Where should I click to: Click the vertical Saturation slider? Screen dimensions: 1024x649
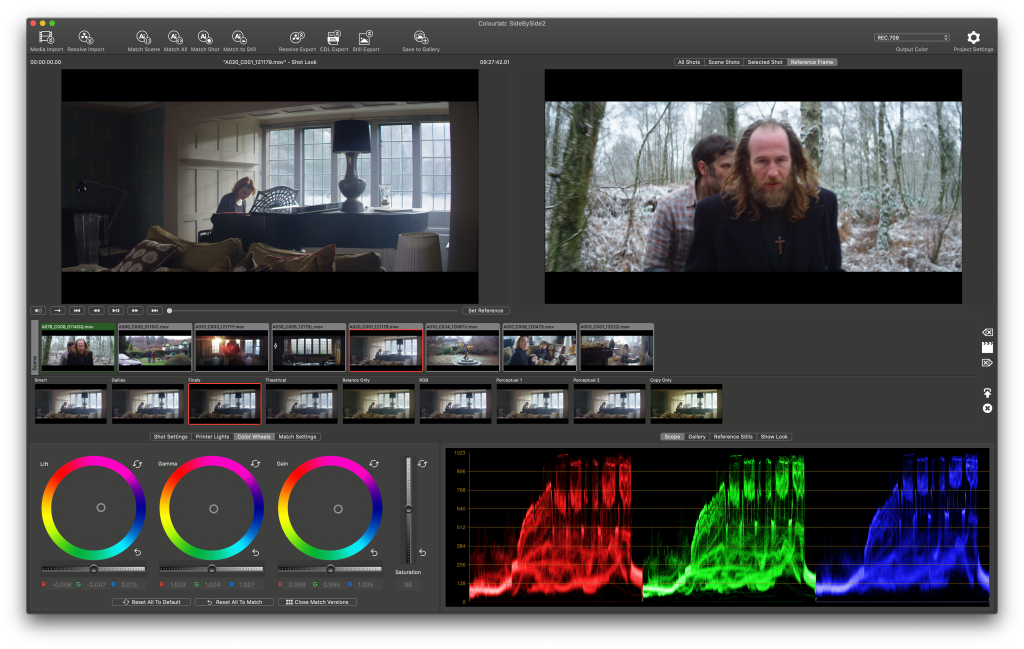click(x=407, y=510)
